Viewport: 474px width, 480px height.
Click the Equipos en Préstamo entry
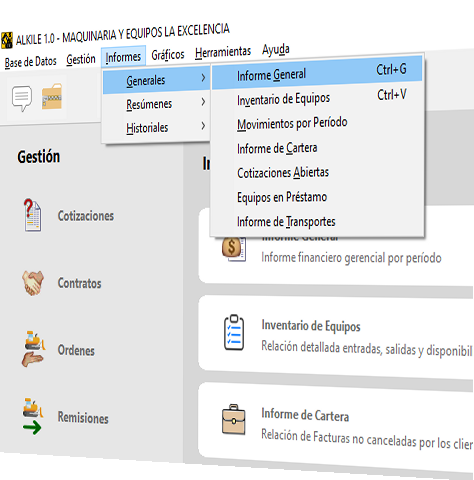coord(282,197)
